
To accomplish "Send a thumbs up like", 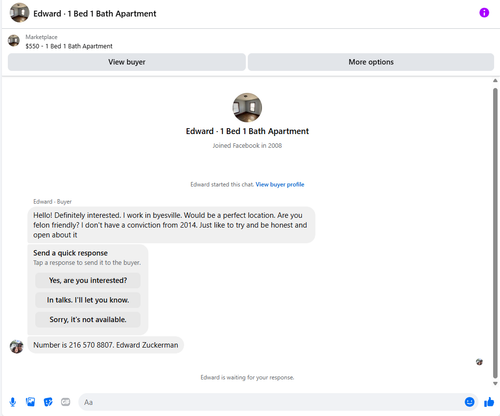I will click(x=489, y=402).
